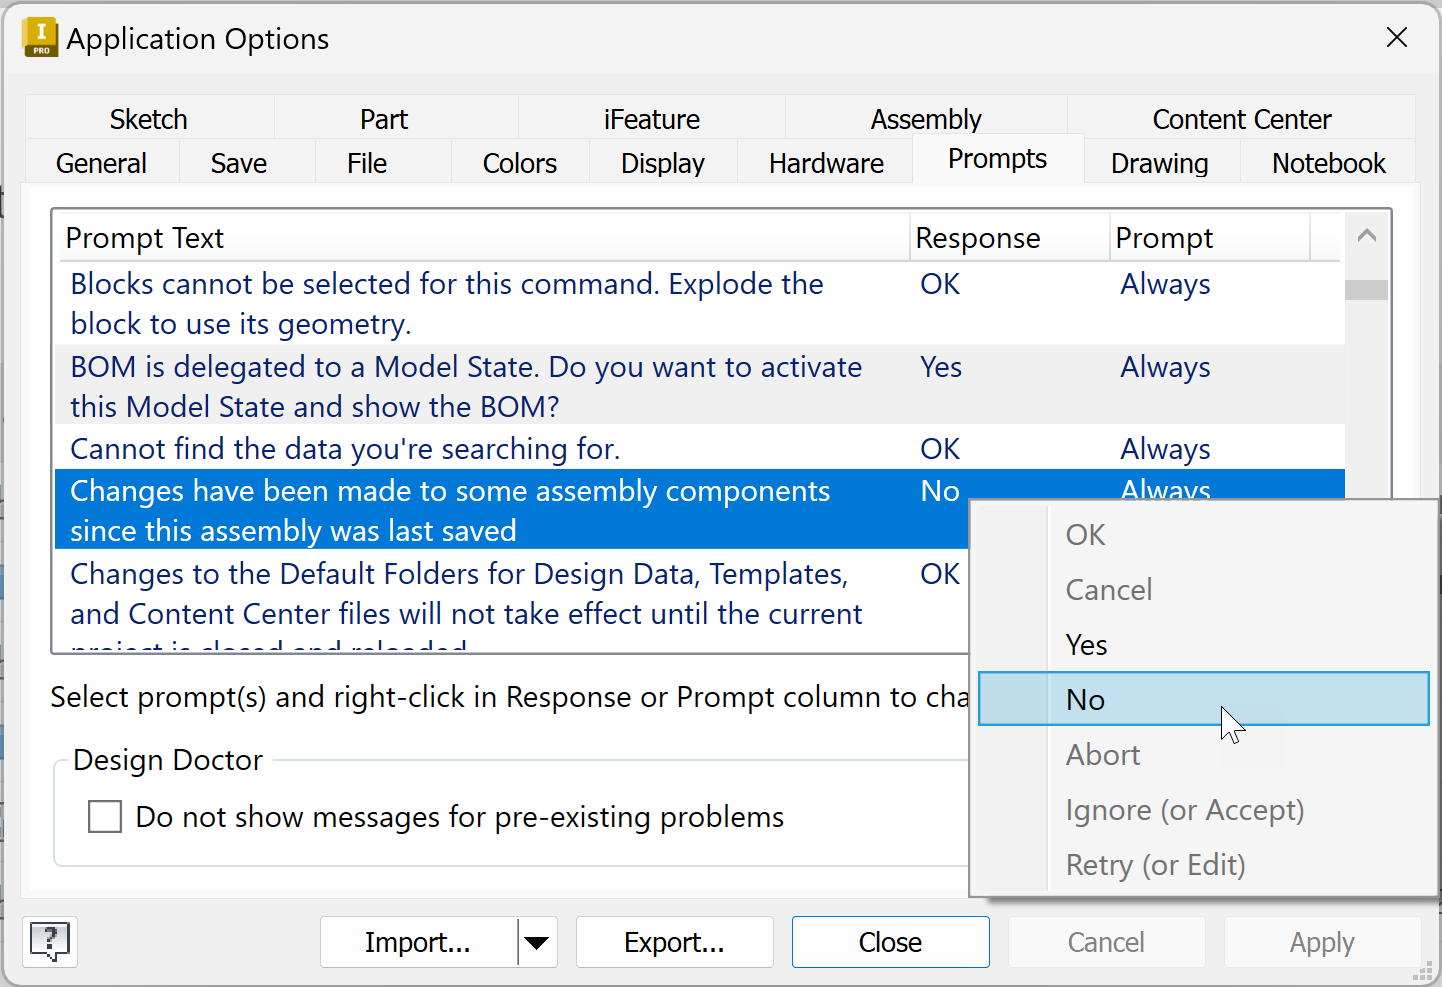Switch to the Colors tab
Viewport: 1442px width, 987px height.
[519, 163]
